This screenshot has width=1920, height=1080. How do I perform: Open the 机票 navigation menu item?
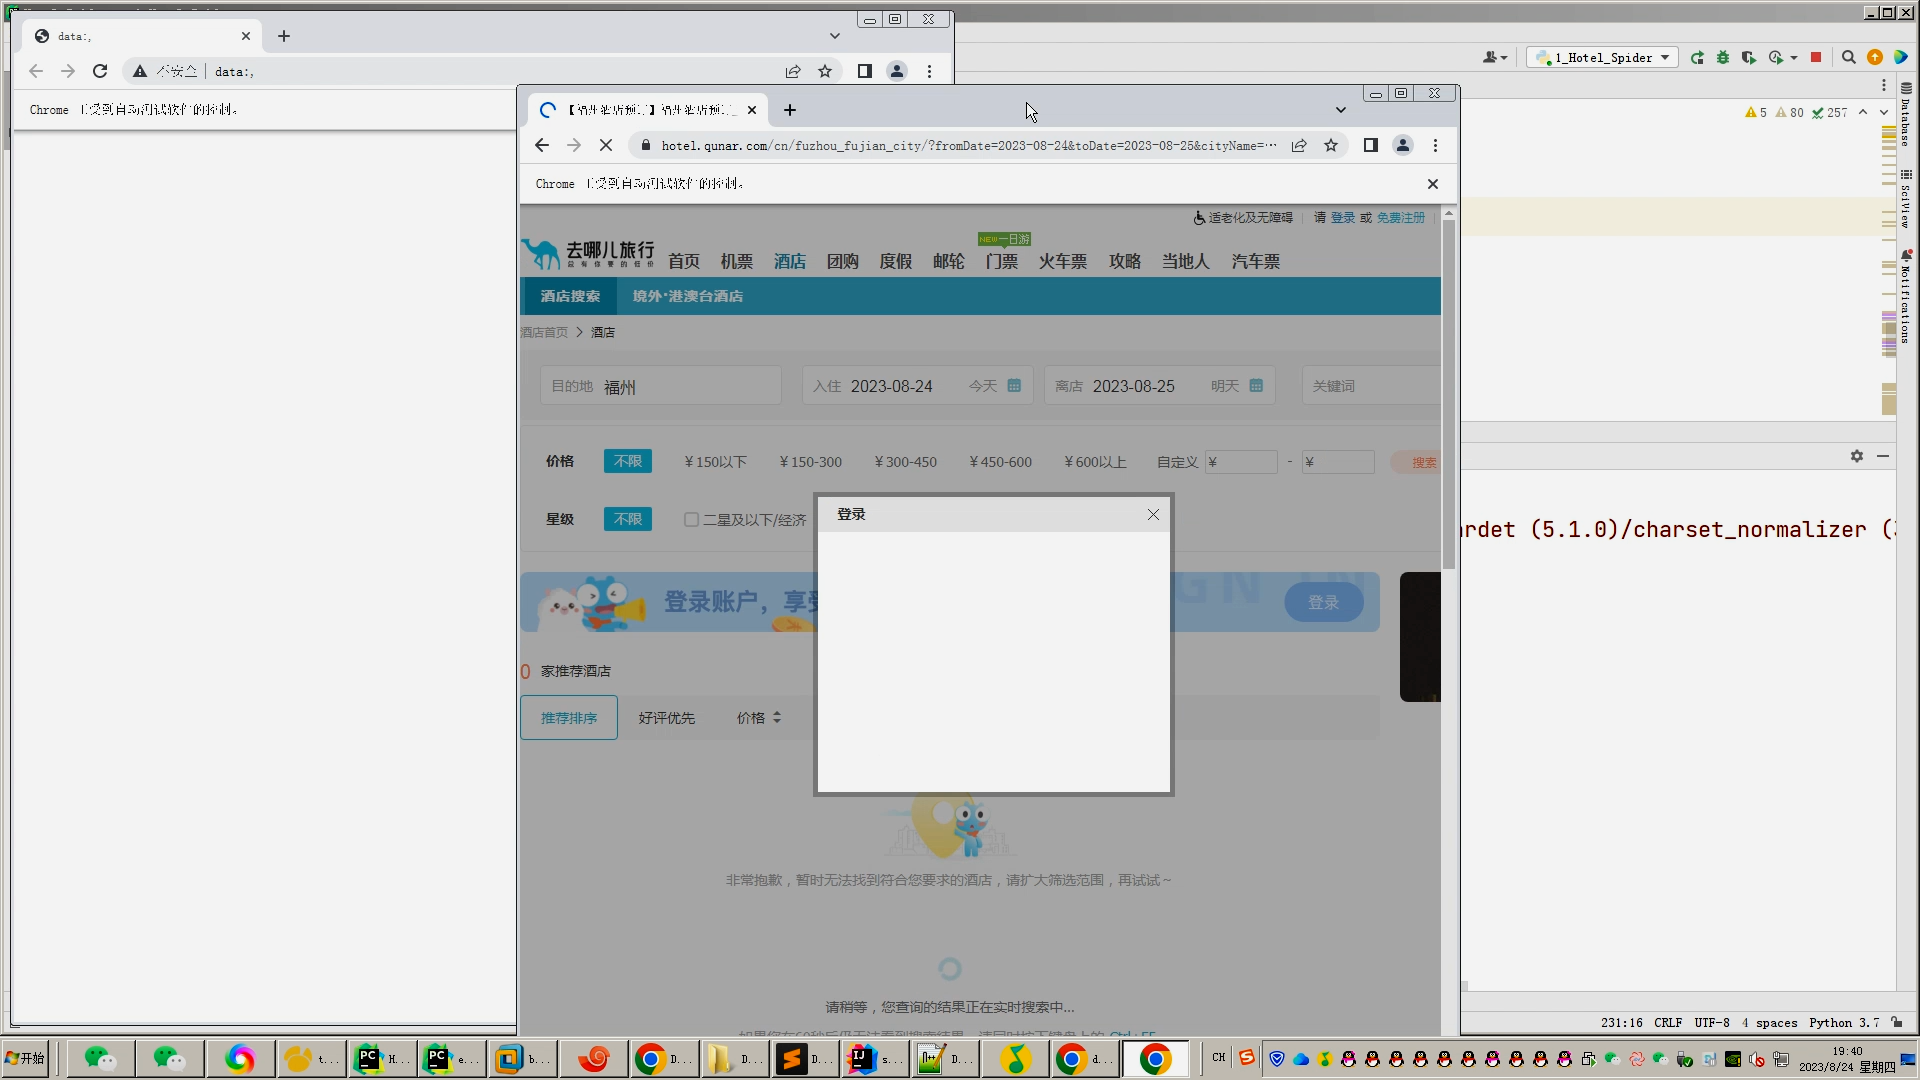pos(736,262)
